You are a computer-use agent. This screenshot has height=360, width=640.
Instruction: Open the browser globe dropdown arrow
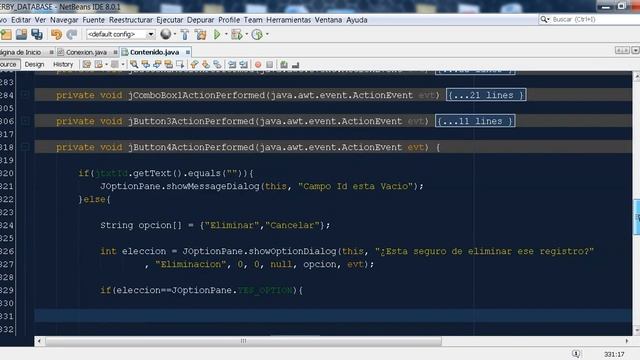pyautogui.click(x=175, y=34)
